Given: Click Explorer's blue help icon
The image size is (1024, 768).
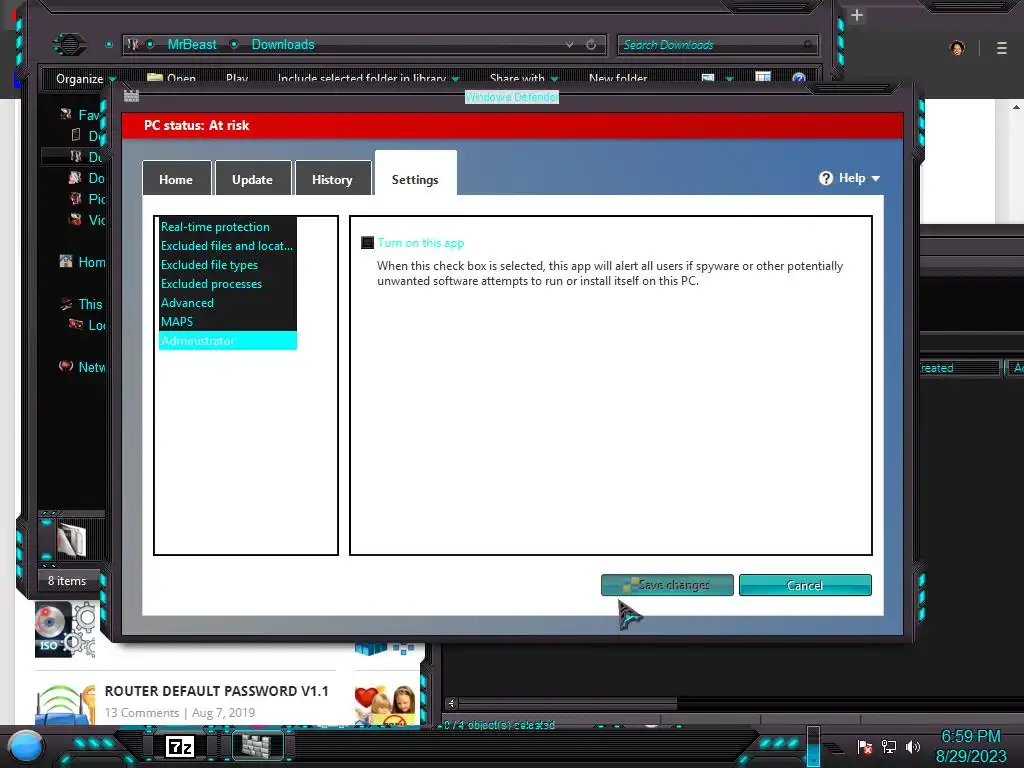Looking at the screenshot, I should pyautogui.click(x=798, y=78).
